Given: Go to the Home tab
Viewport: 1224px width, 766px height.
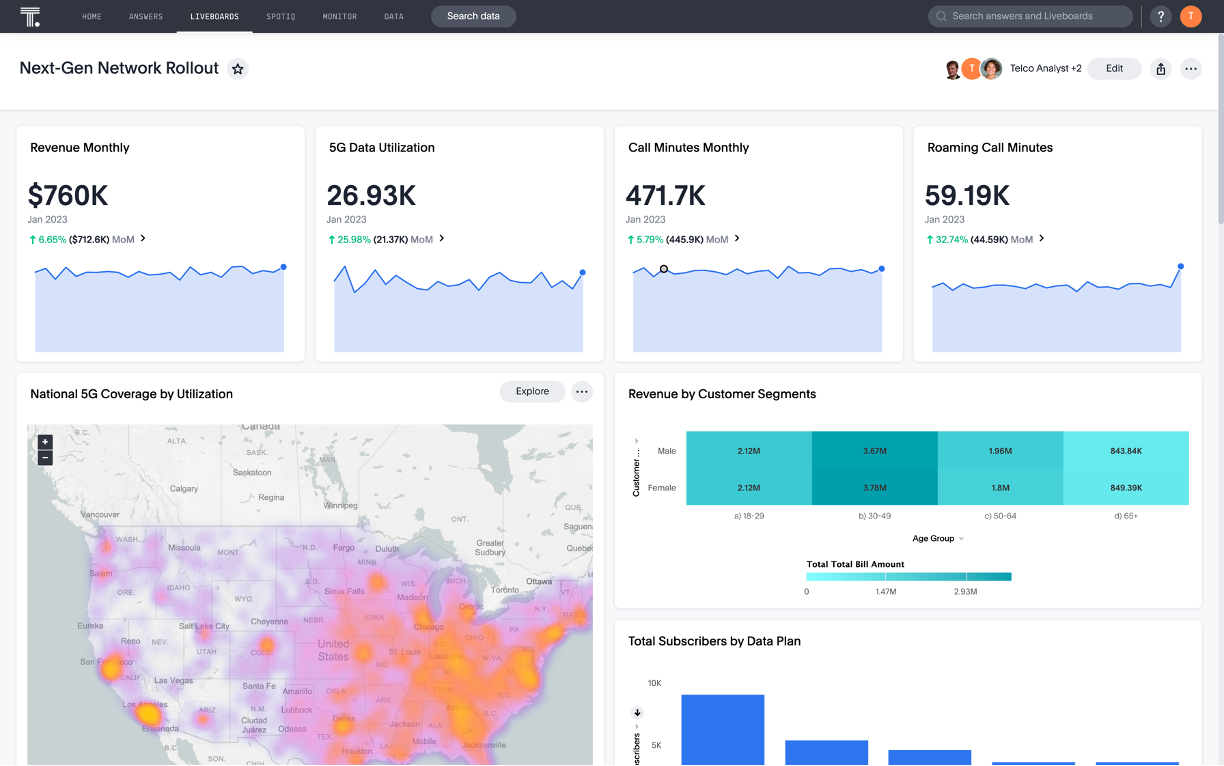Looking at the screenshot, I should pyautogui.click(x=92, y=16).
